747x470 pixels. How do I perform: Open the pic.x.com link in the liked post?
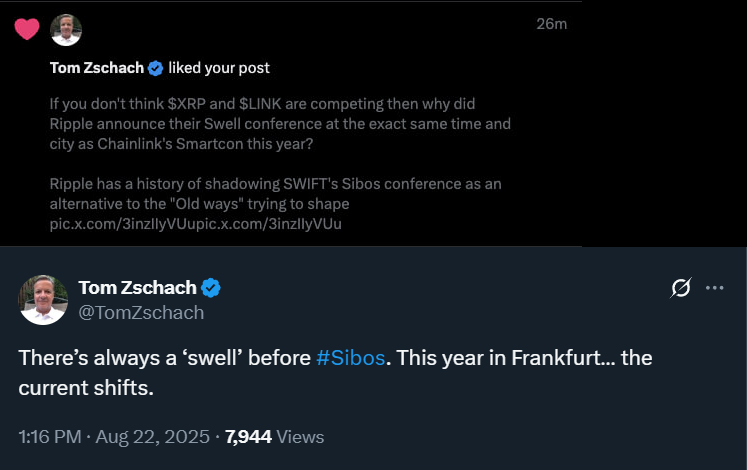tap(195, 224)
